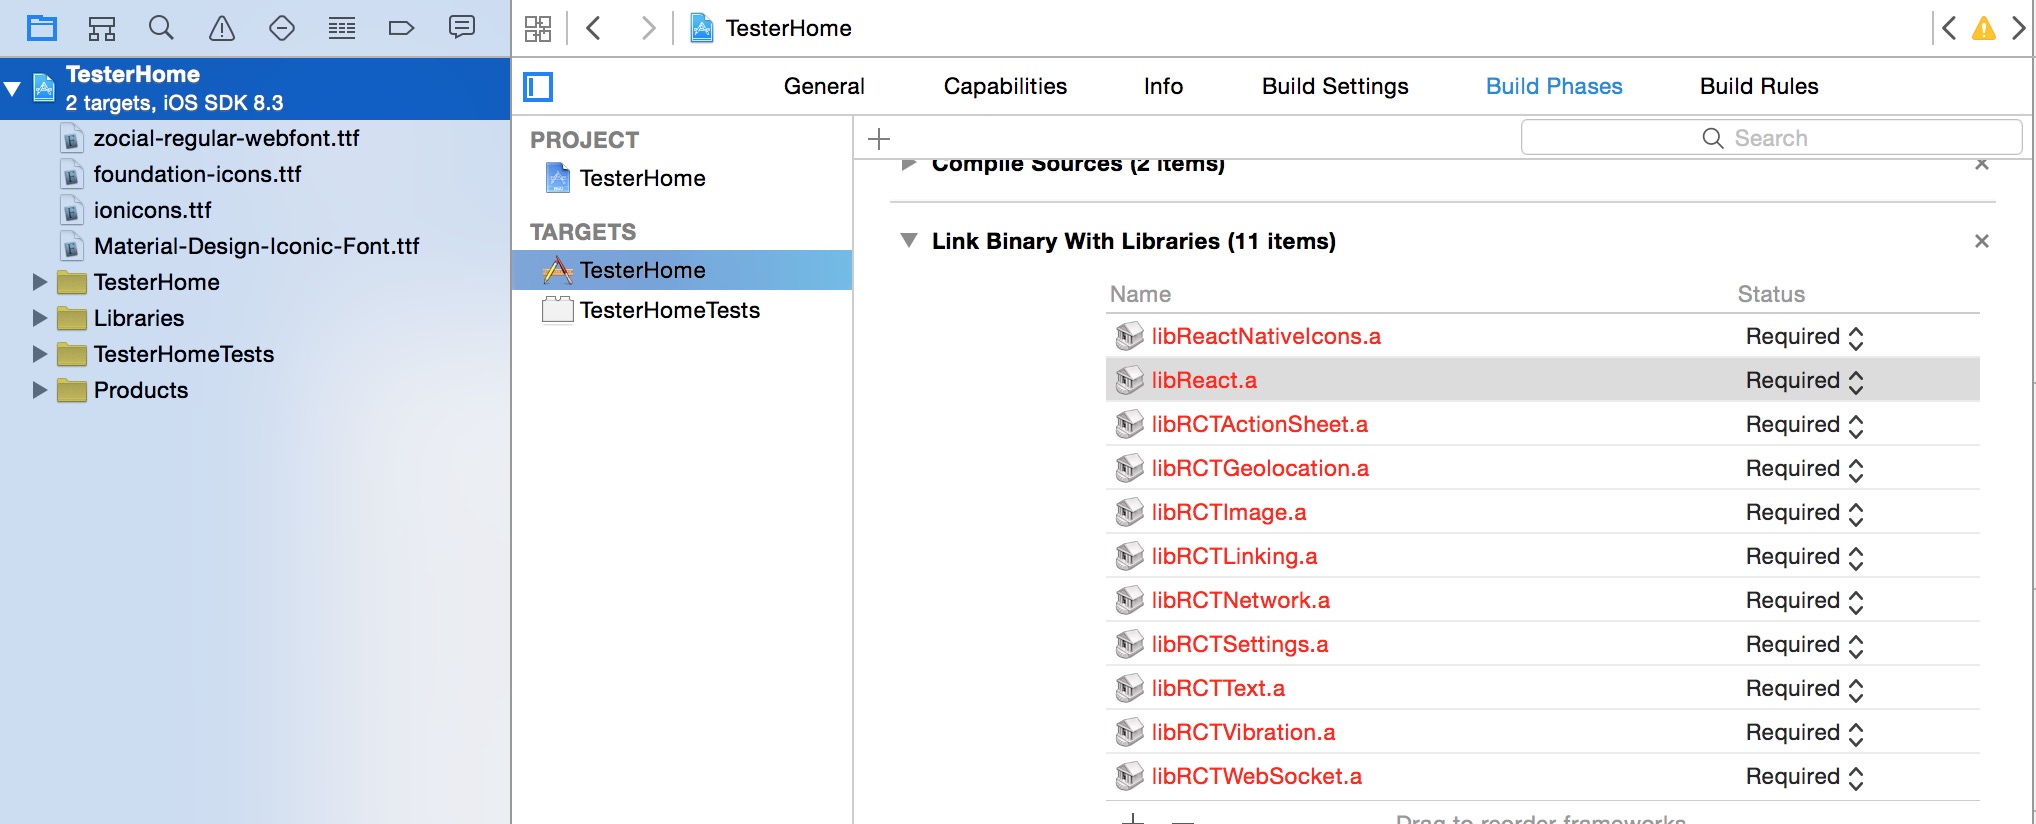The image size is (2036, 824).
Task: Open the Breakpoint navigator icon
Action: [401, 28]
